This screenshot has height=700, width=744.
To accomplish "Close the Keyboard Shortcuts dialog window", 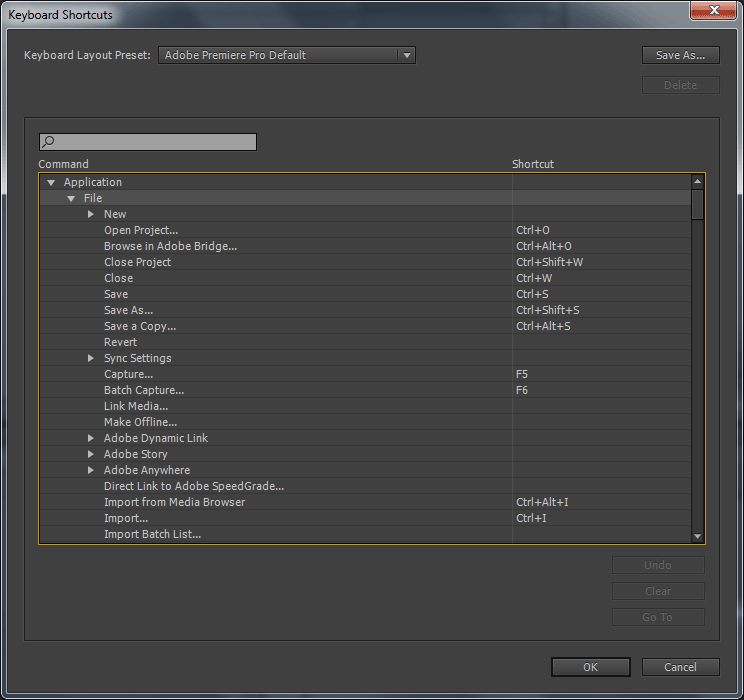I will point(713,10).
